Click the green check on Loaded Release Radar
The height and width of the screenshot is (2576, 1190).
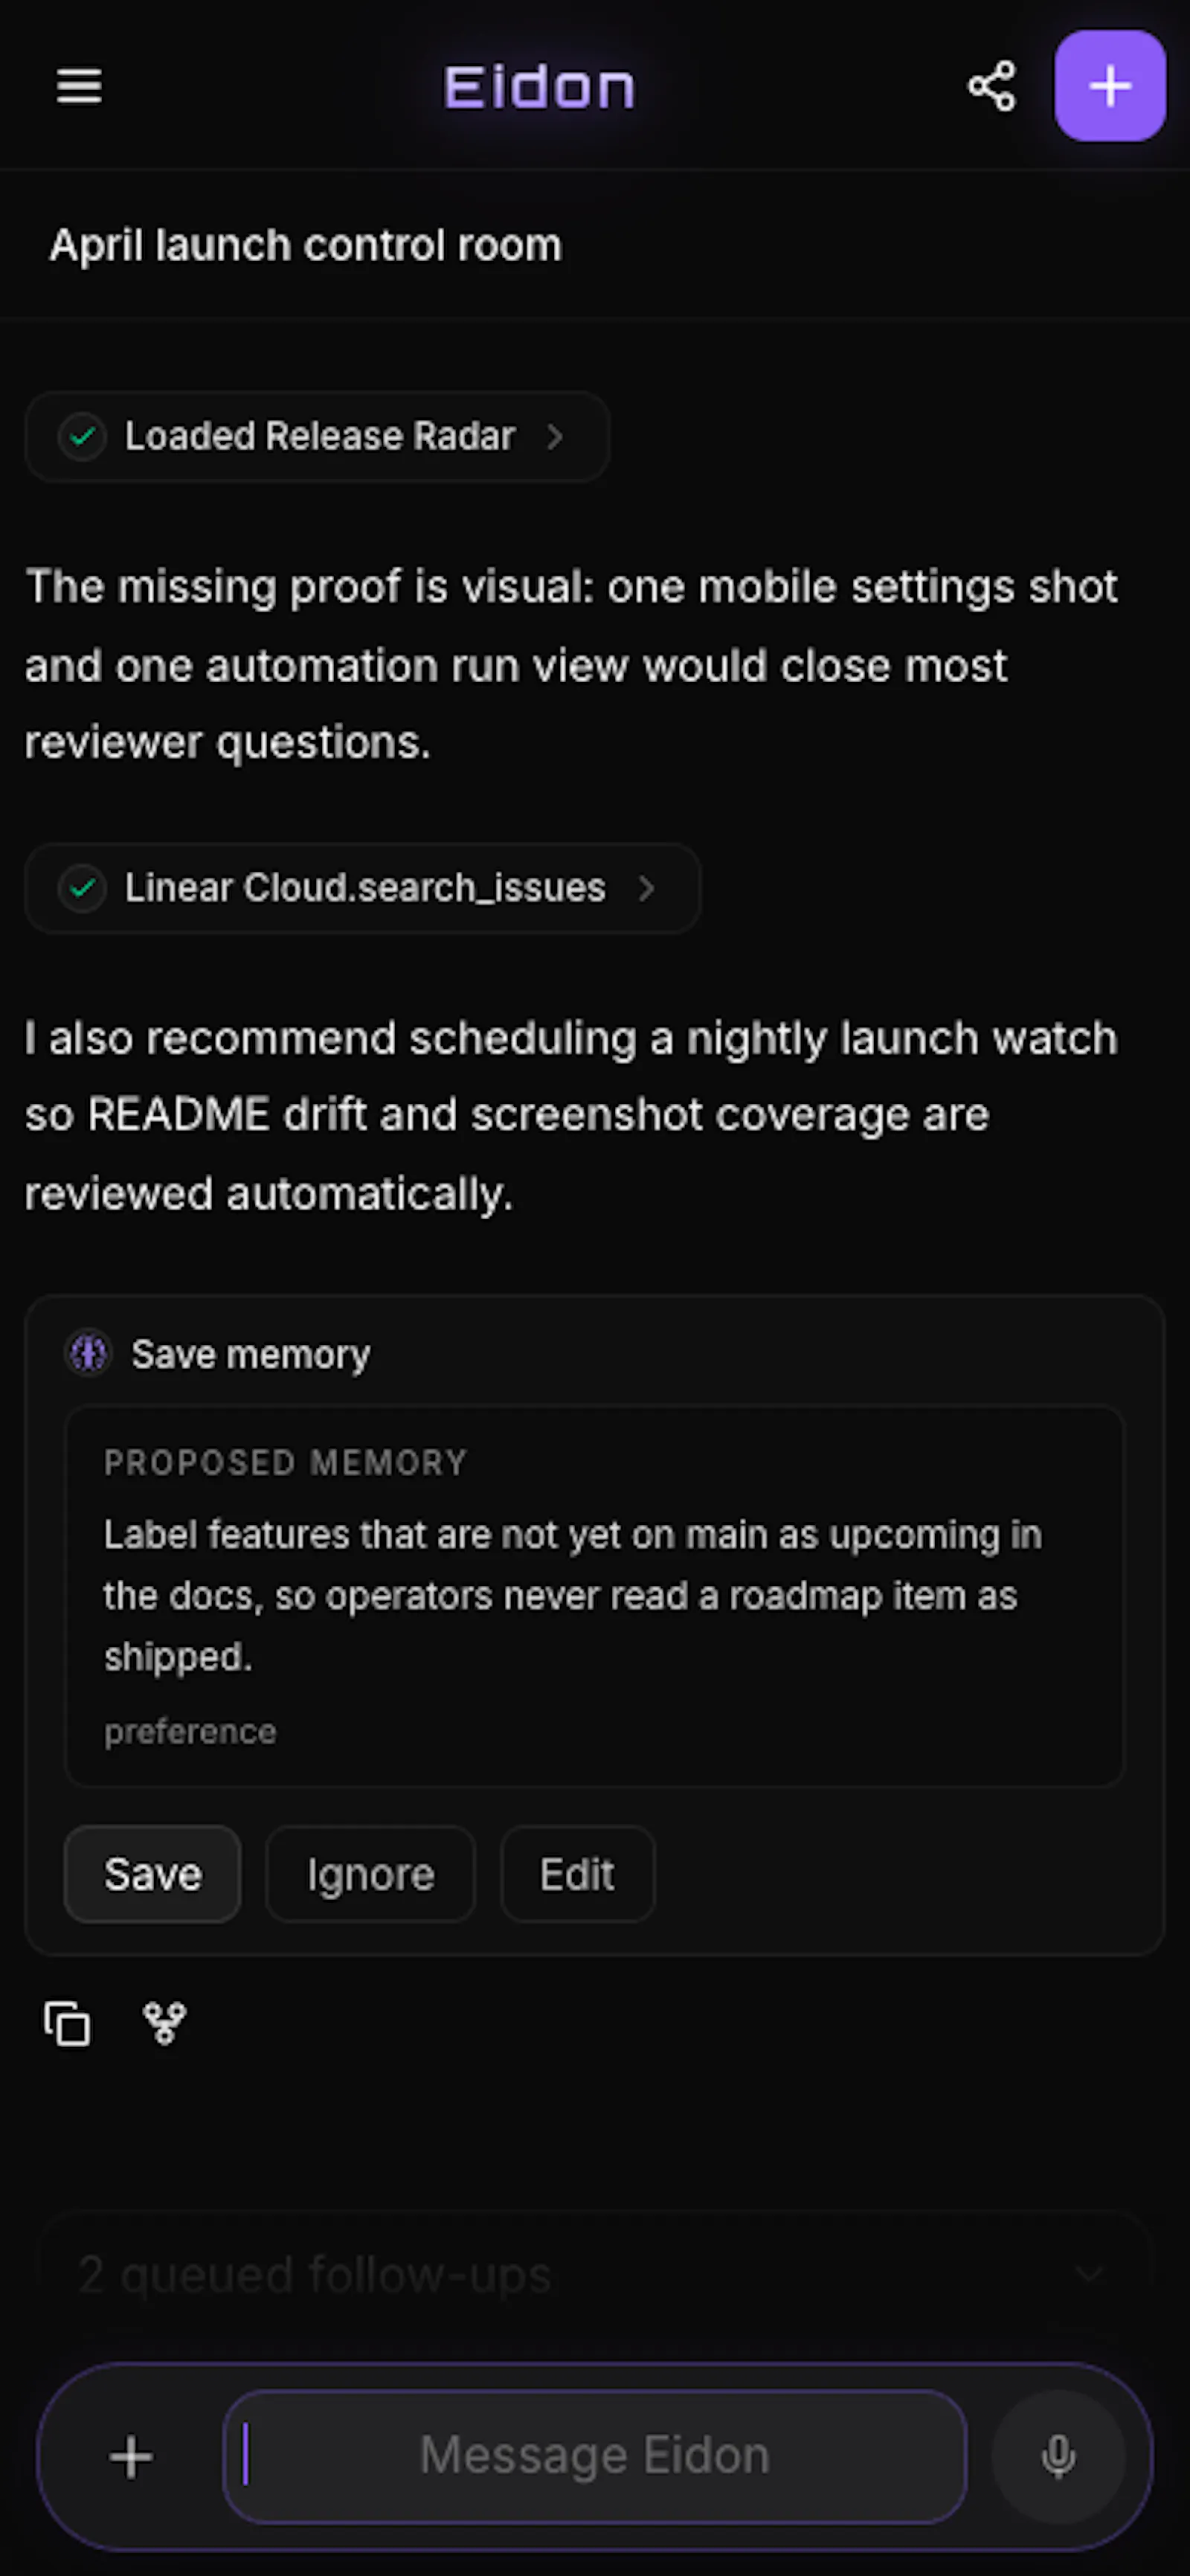tap(83, 437)
